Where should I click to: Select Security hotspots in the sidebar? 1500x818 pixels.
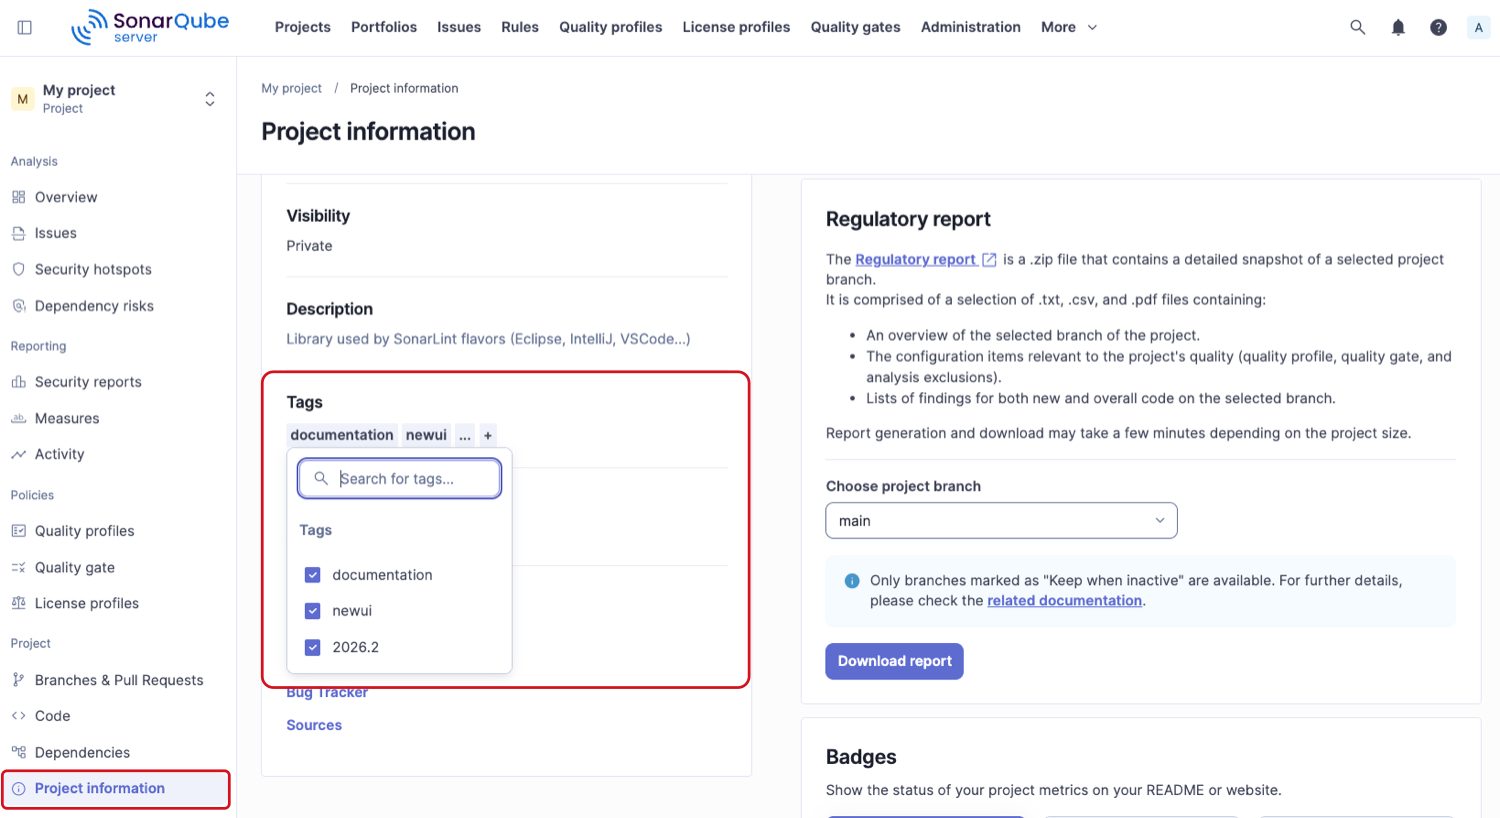tap(91, 268)
